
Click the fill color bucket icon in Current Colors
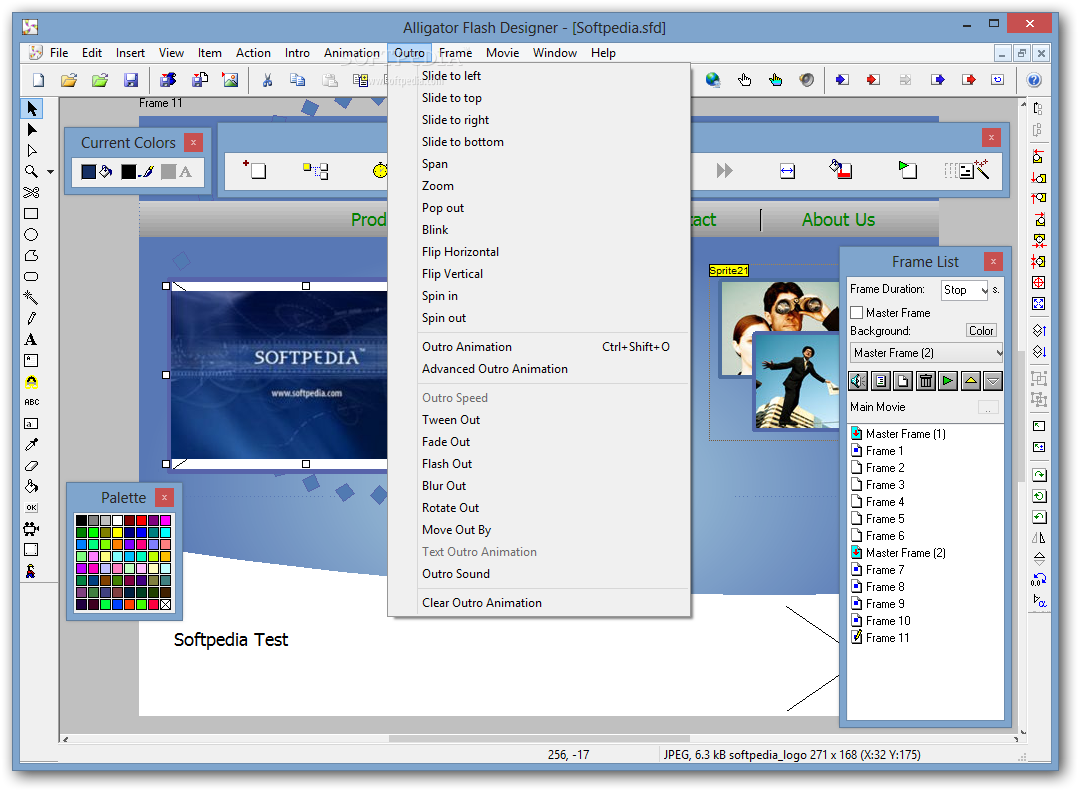click(106, 171)
